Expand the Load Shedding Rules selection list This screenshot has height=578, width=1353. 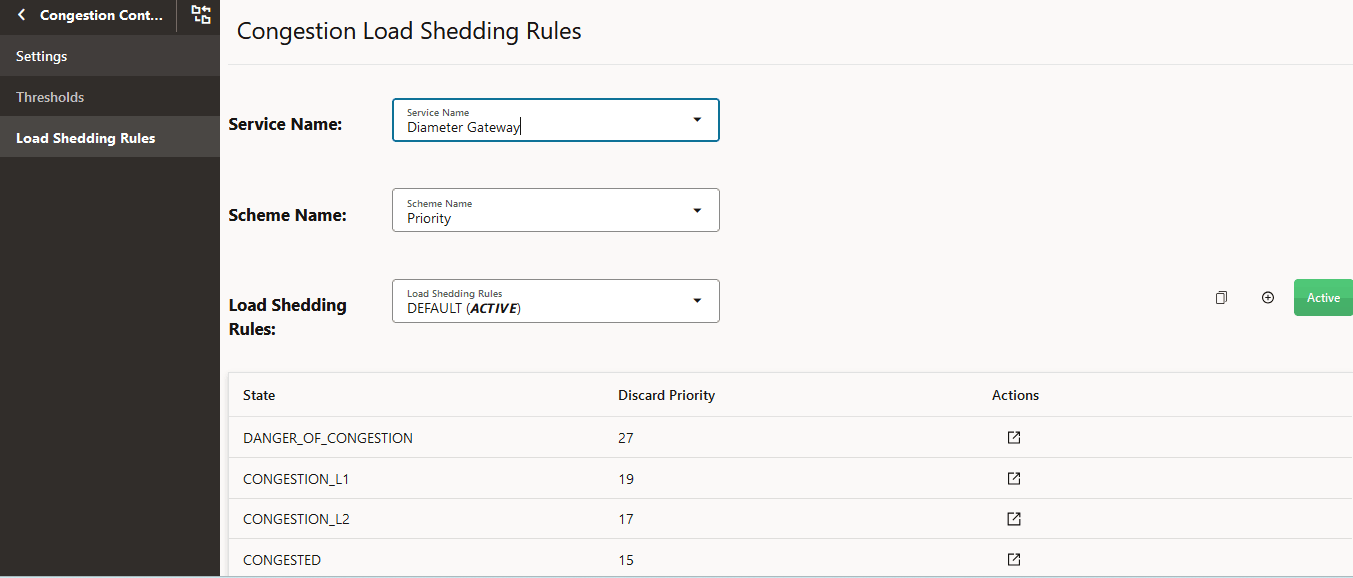click(x=696, y=300)
